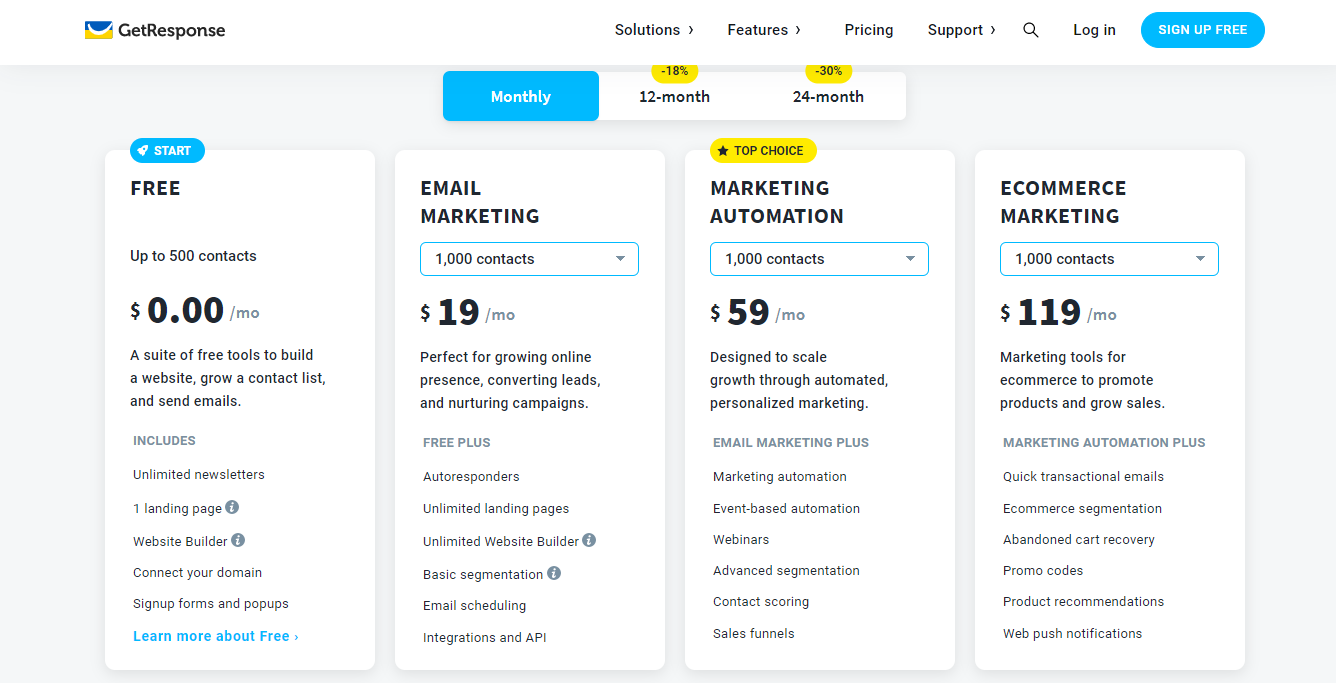Click Autoresponders feature

click(x=471, y=477)
